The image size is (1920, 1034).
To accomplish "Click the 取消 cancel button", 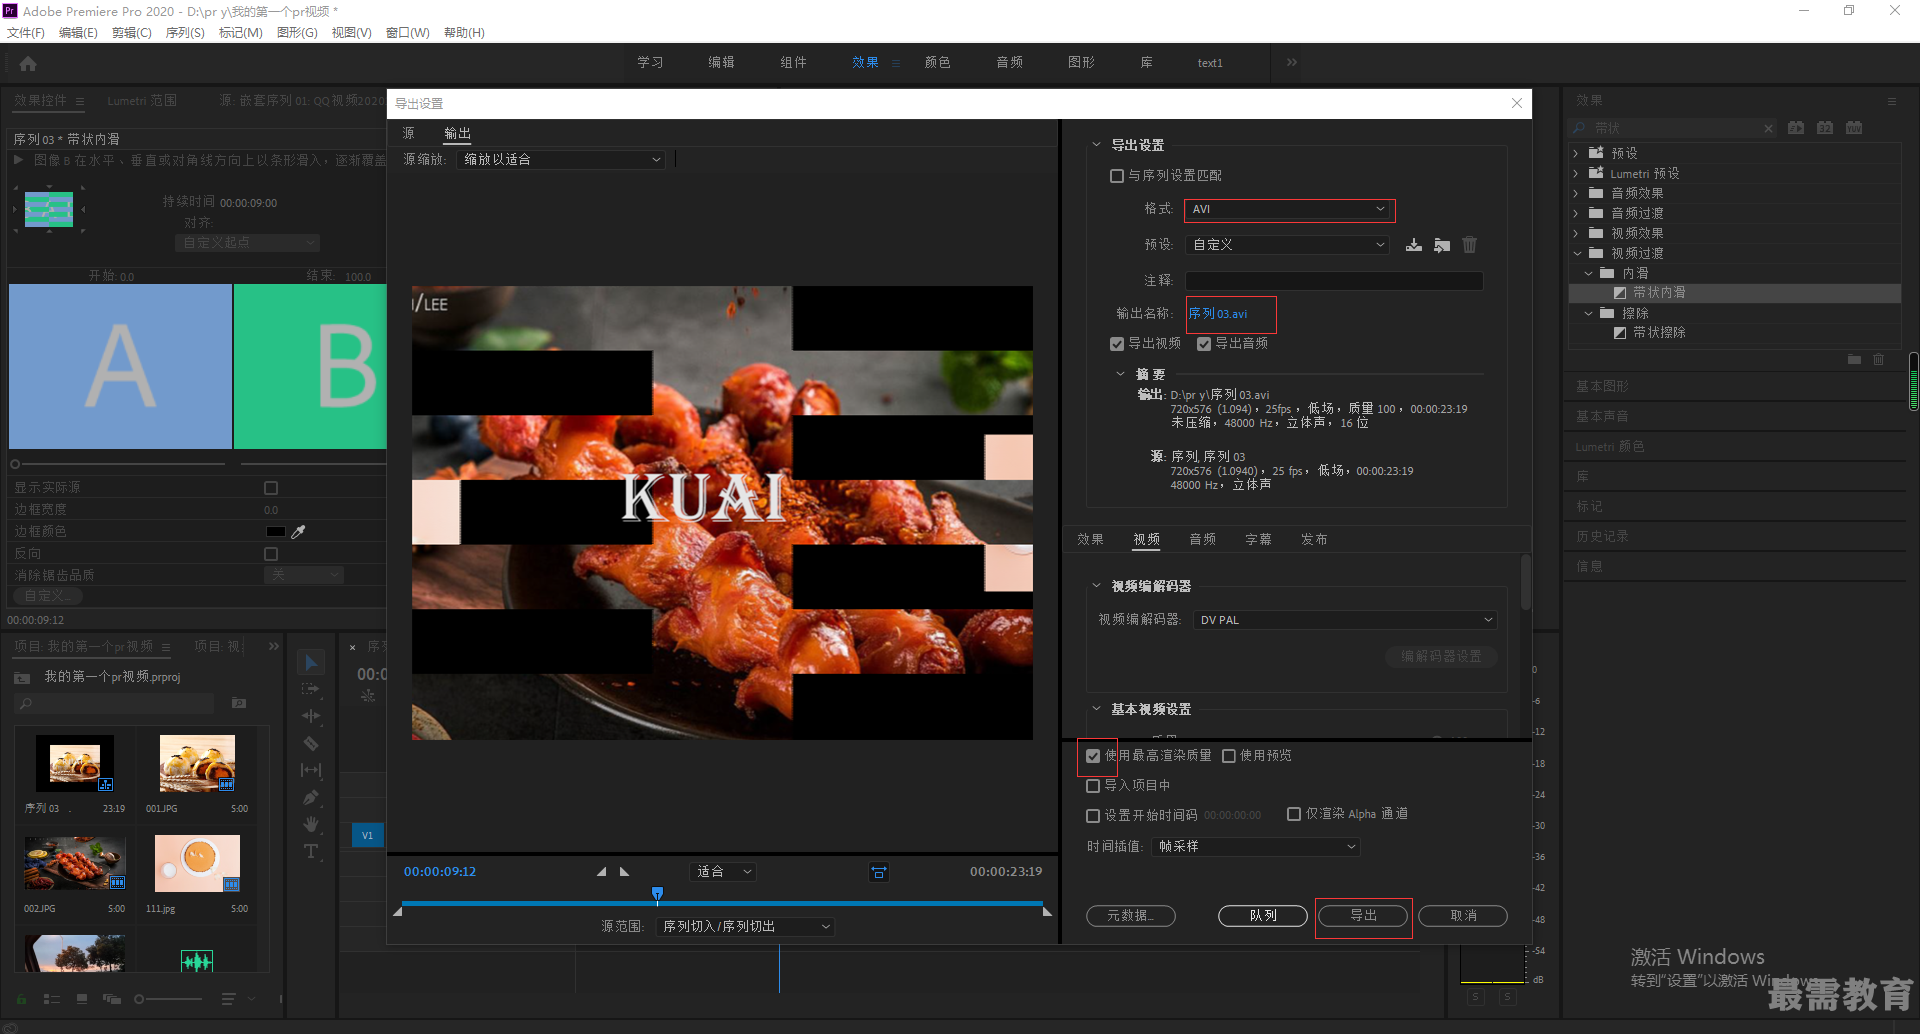I will click(1463, 916).
